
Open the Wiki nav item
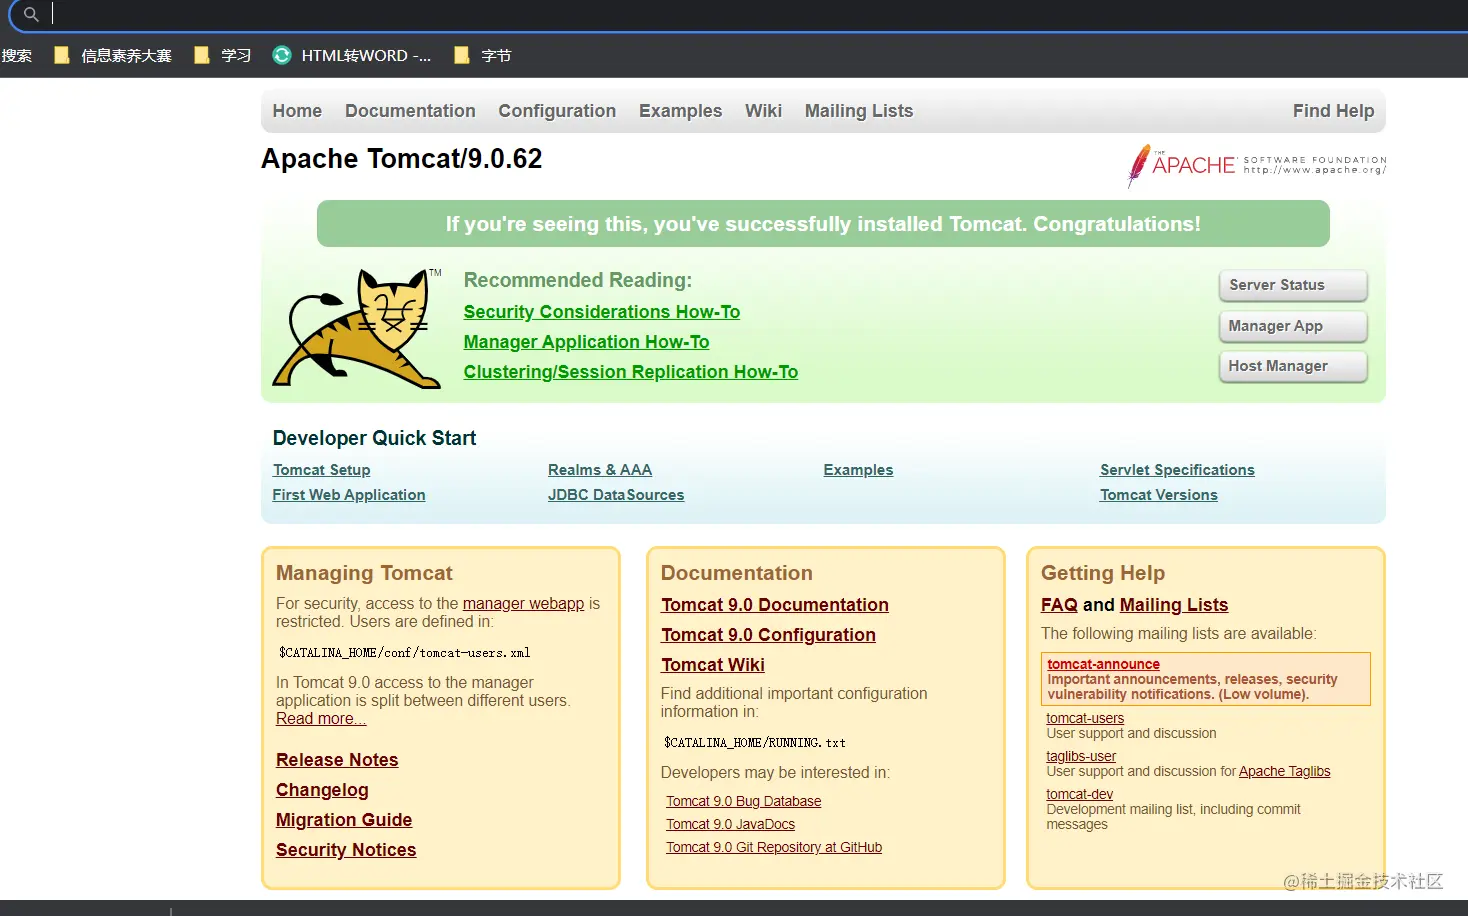coord(763,111)
